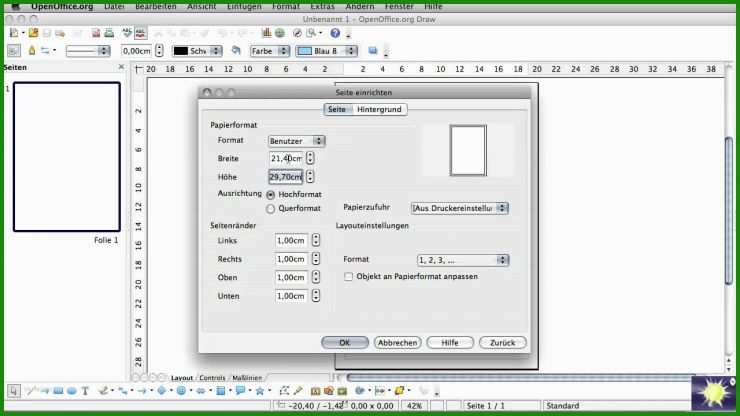The image size is (740, 416).
Task: Select the Flowchart shapes tool
Action: click(x=220, y=391)
